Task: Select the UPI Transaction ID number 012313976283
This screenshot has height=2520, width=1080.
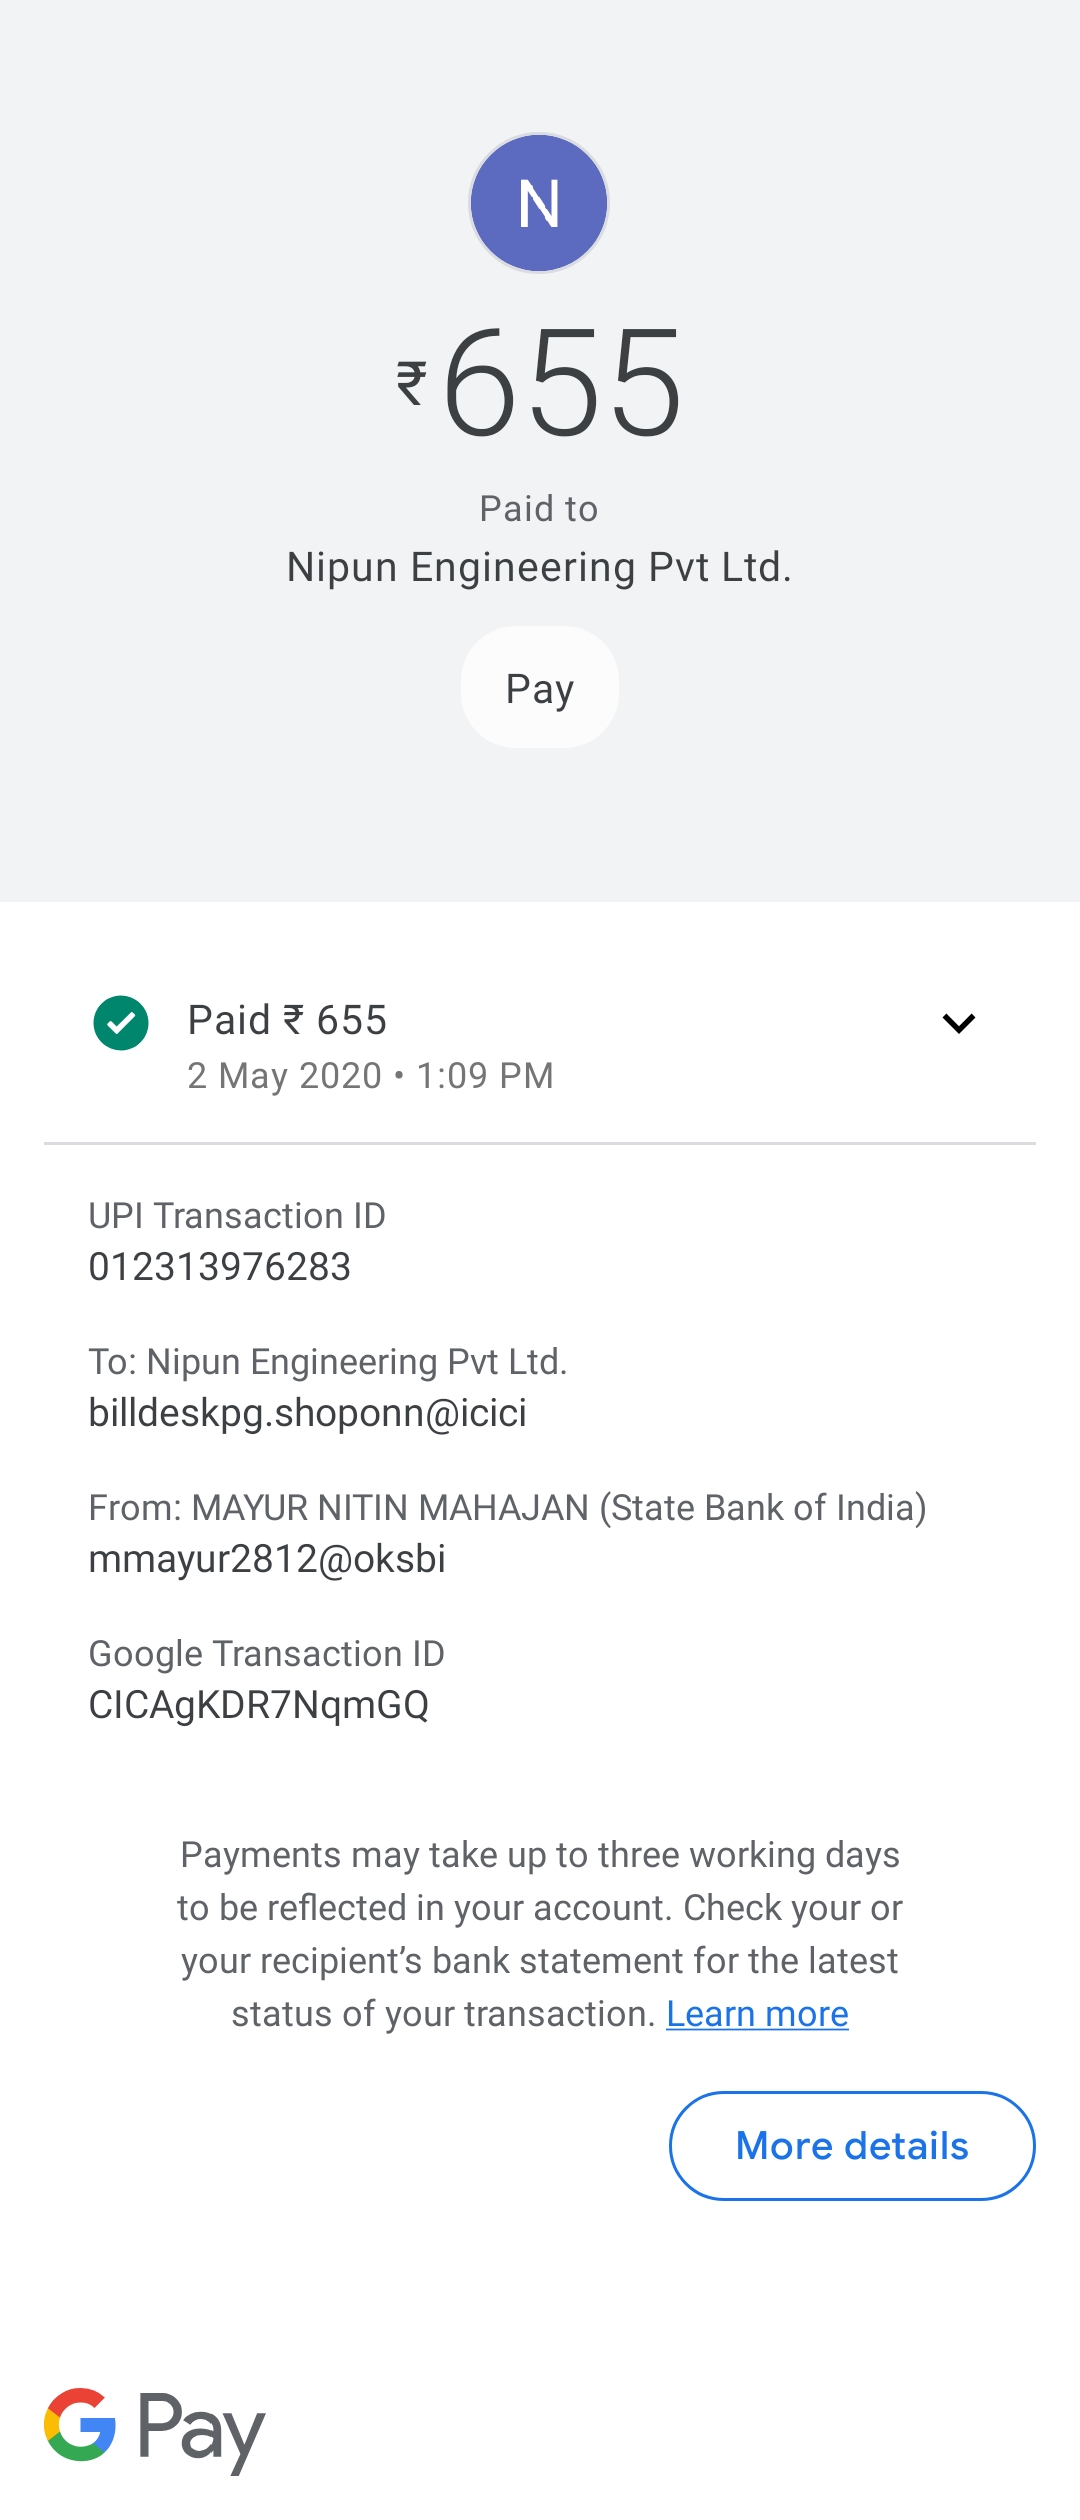Action: (220, 1266)
